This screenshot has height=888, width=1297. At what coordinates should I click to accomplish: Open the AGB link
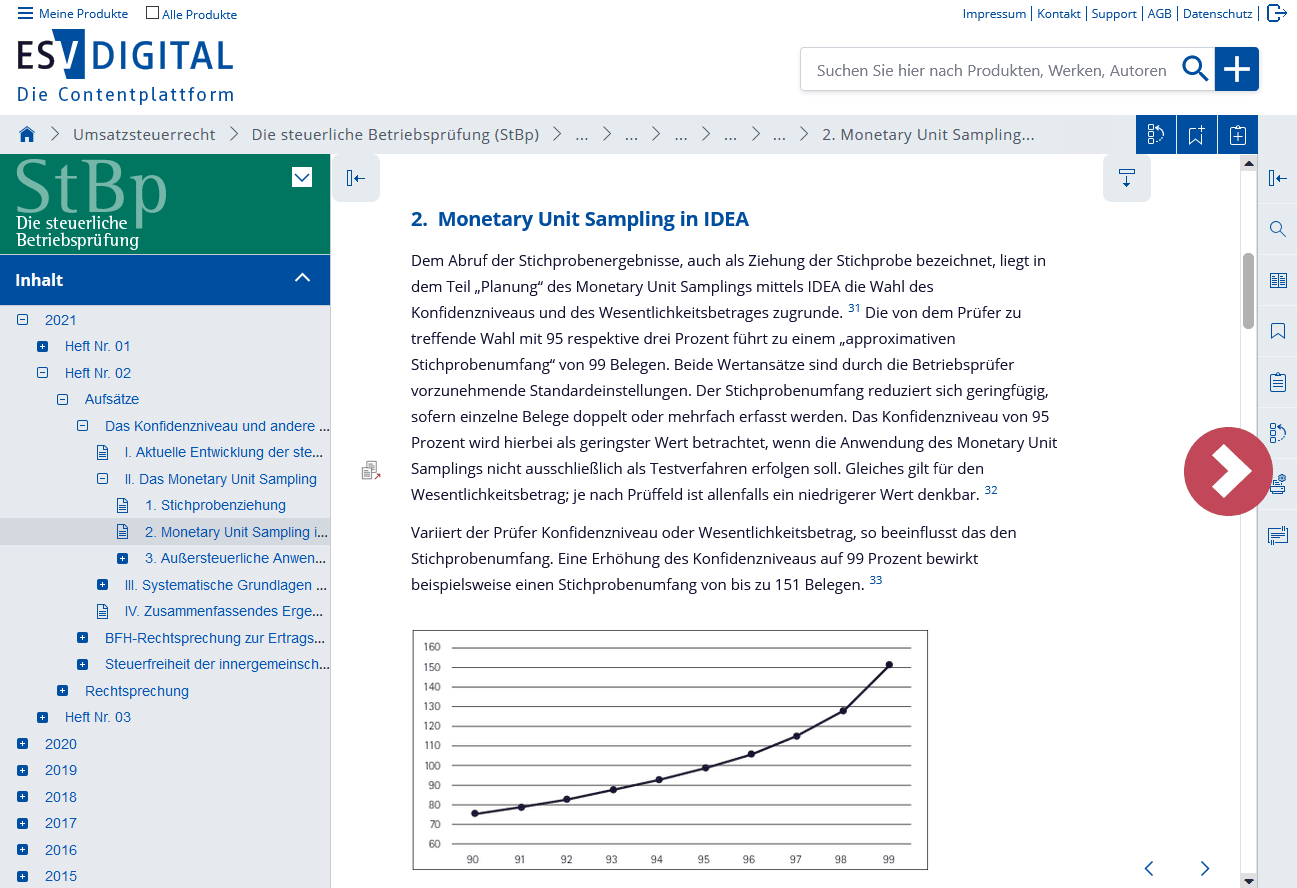coord(1159,14)
